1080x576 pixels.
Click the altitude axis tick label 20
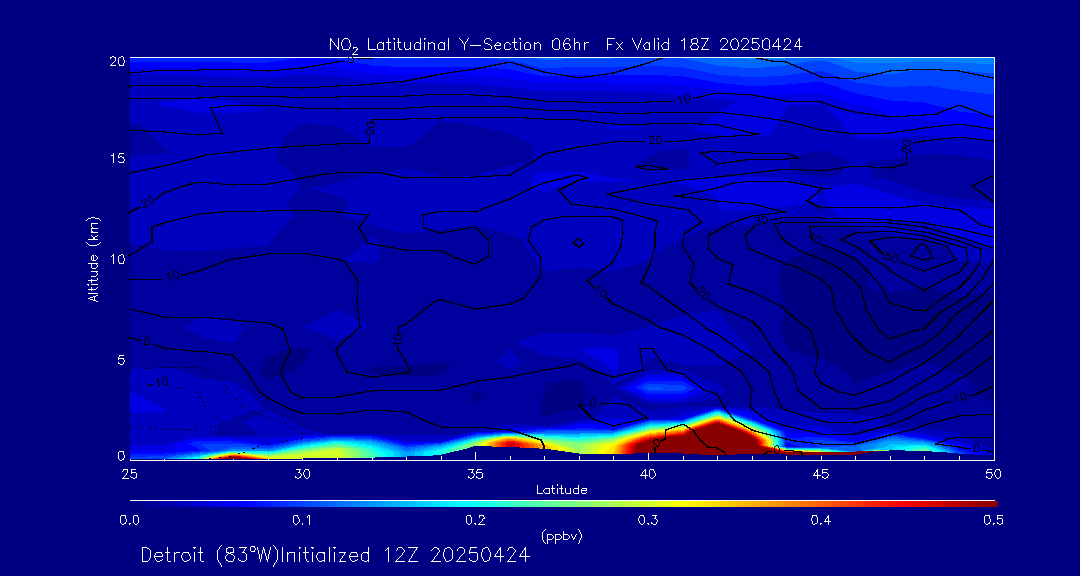[x=115, y=61]
